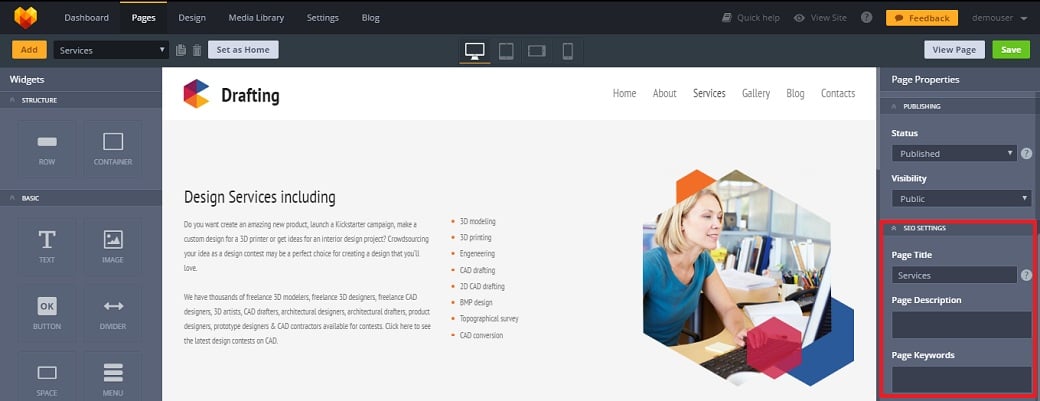
Task: Click the duplicate page icon
Action: (181, 50)
